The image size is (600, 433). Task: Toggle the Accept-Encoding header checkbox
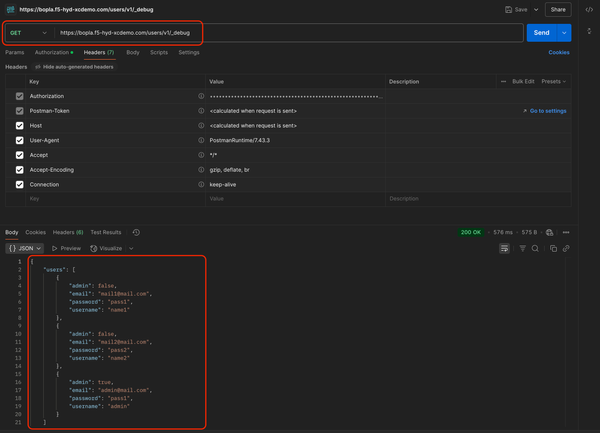point(20,170)
